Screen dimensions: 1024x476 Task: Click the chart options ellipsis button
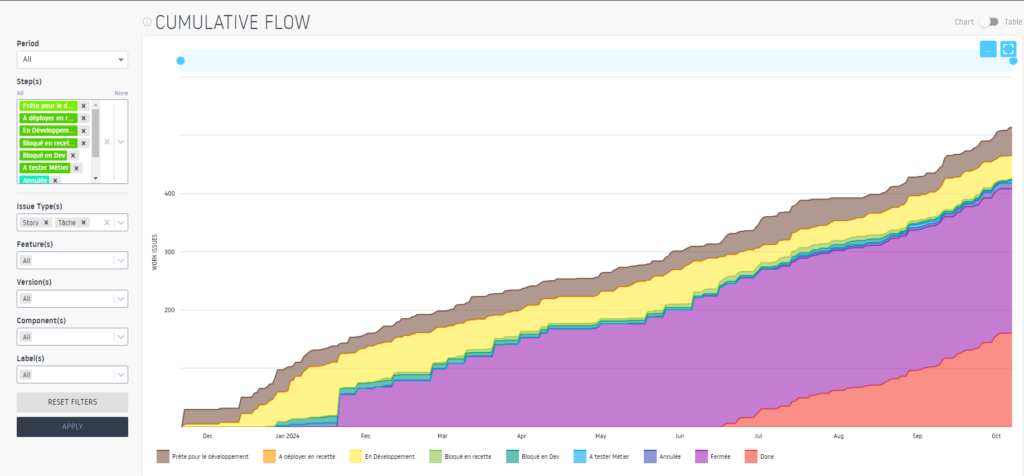pyautogui.click(x=988, y=49)
